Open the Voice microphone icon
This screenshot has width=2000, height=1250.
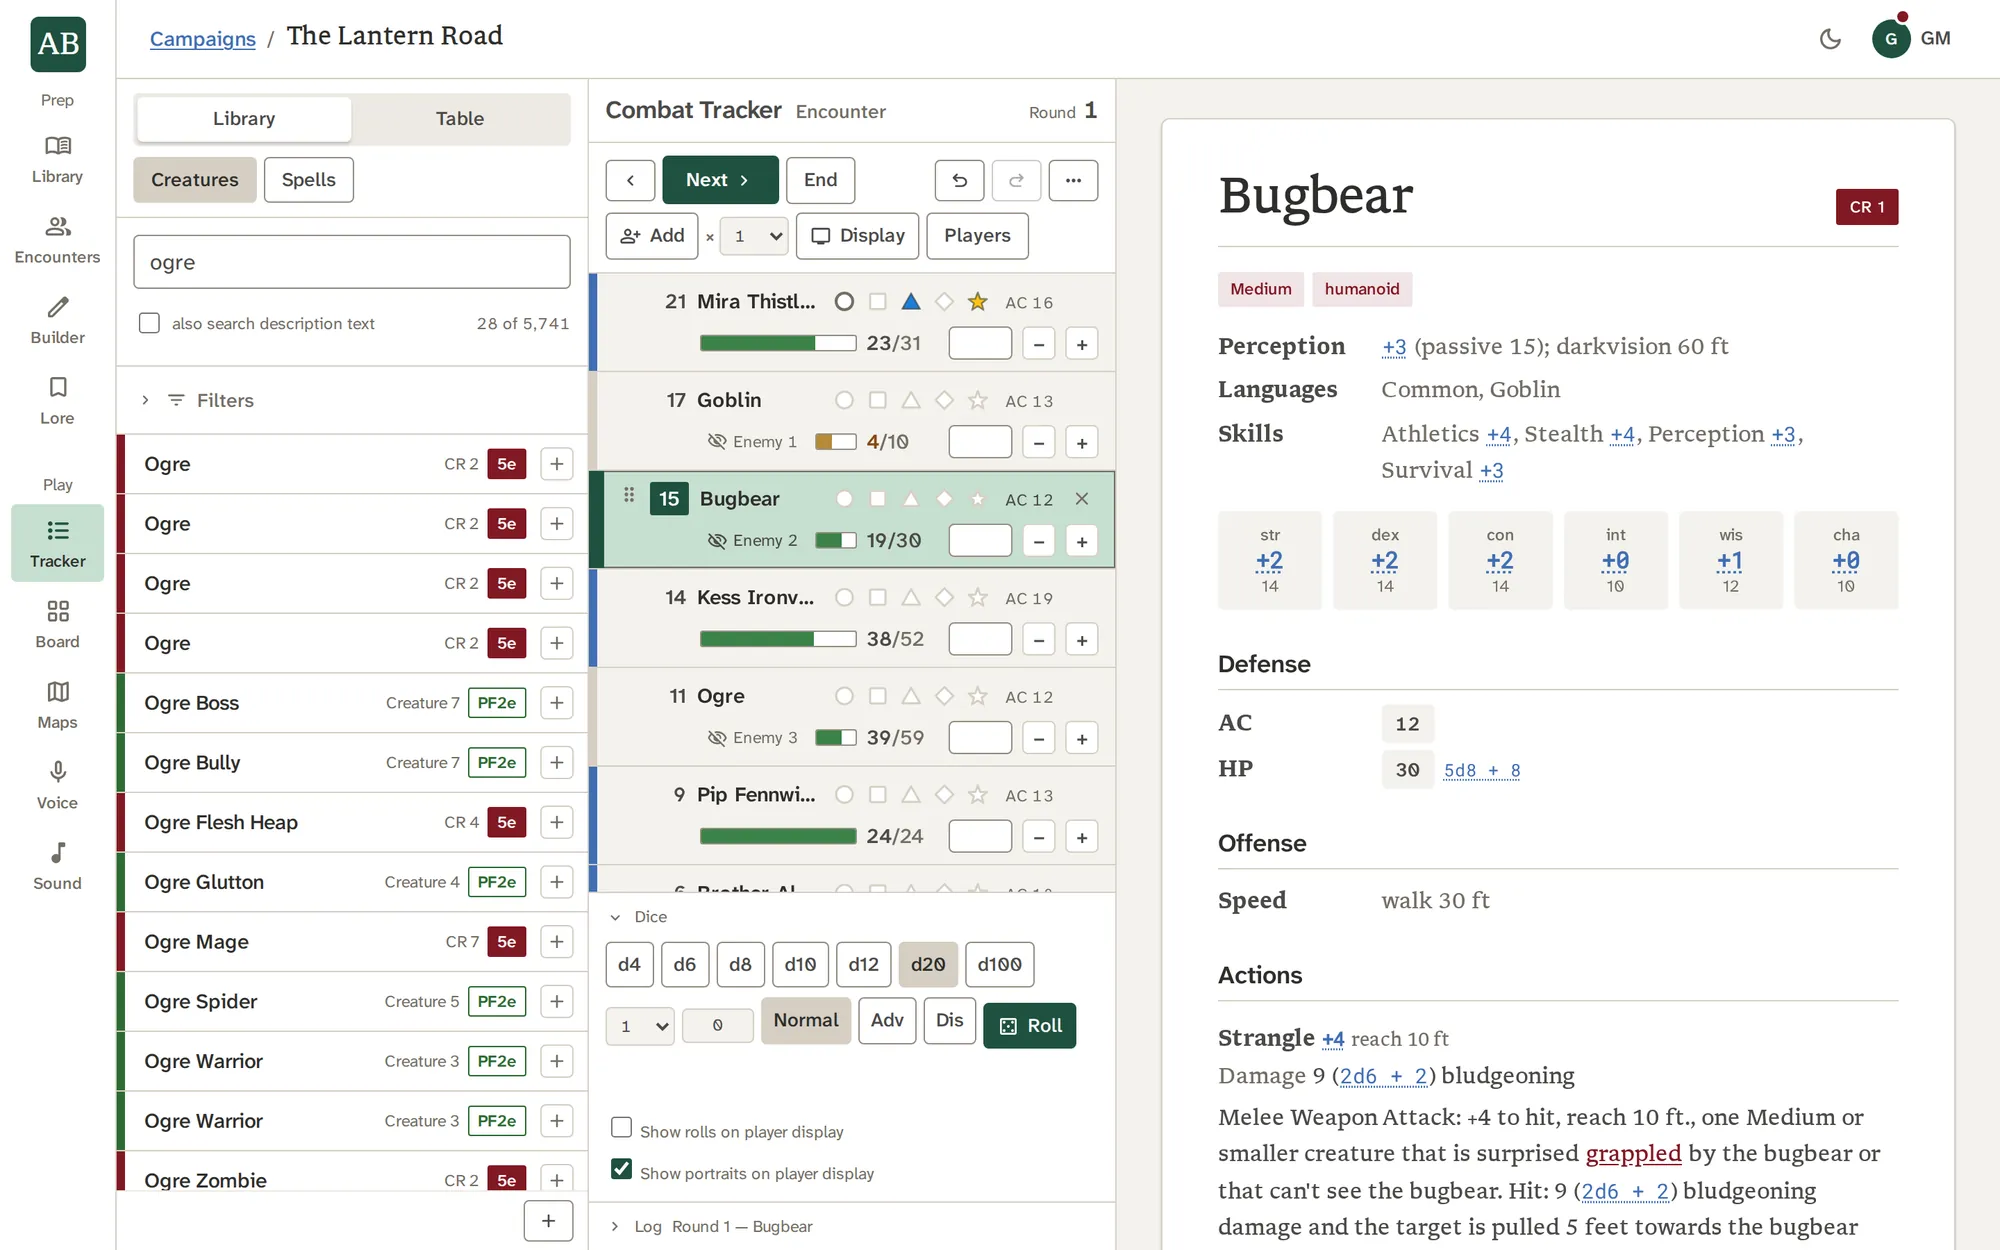57,786
